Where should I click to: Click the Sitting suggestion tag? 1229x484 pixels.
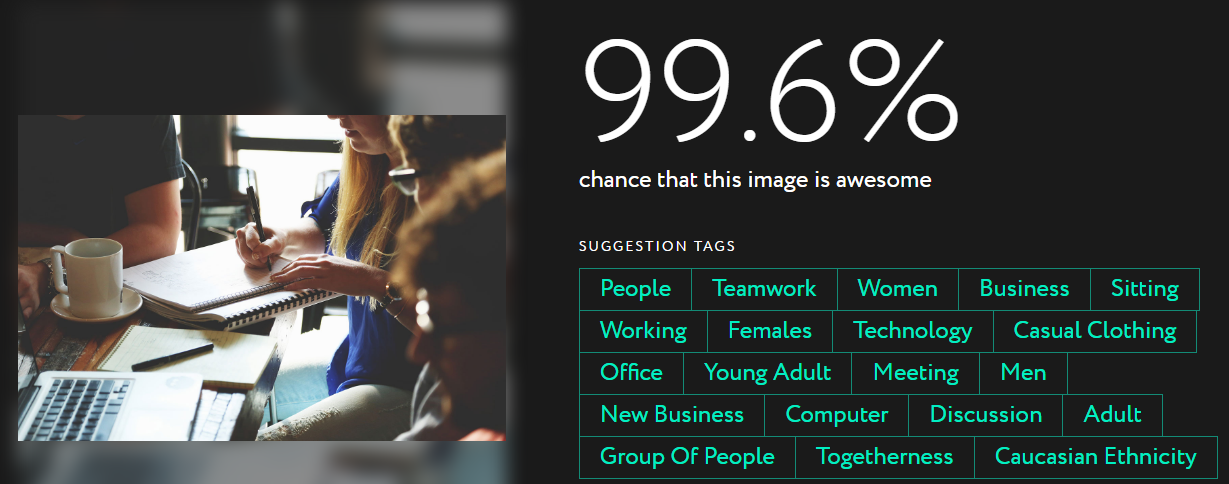(1145, 289)
